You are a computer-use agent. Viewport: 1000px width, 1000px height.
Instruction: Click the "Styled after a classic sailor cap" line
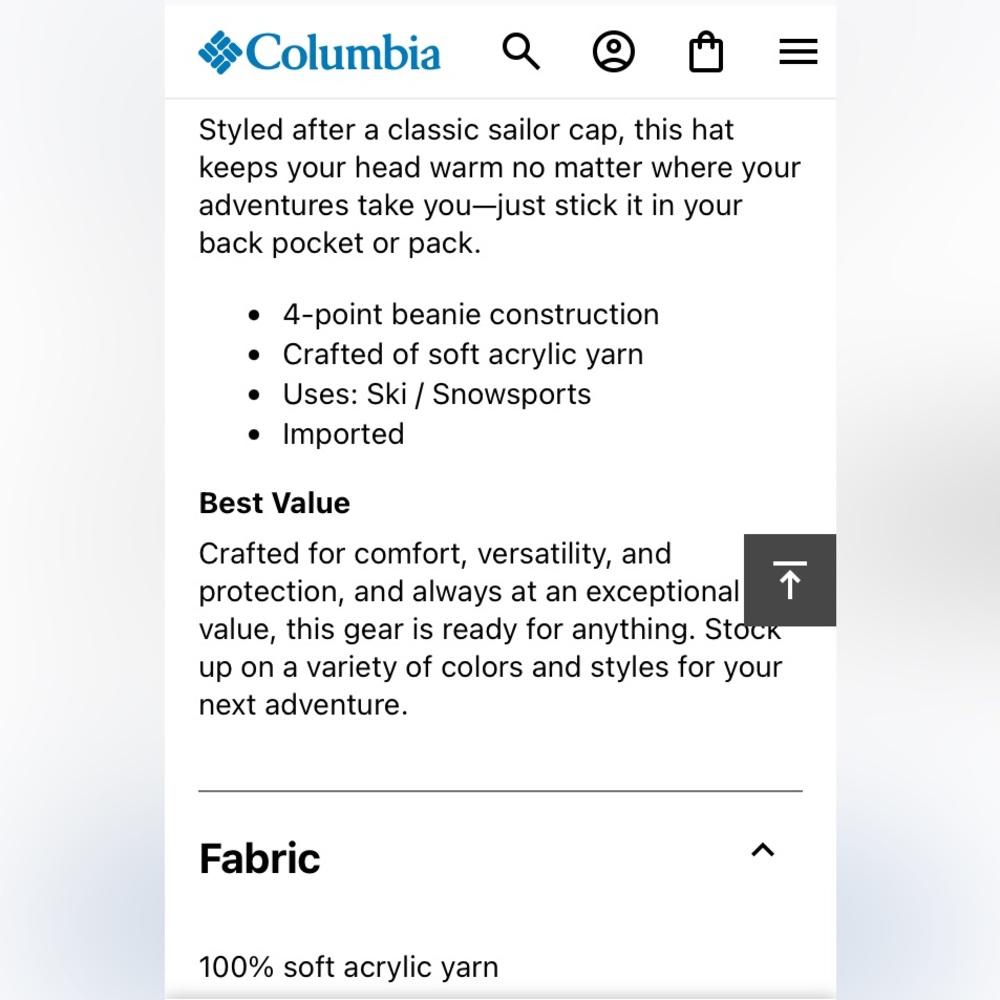pos(466,130)
